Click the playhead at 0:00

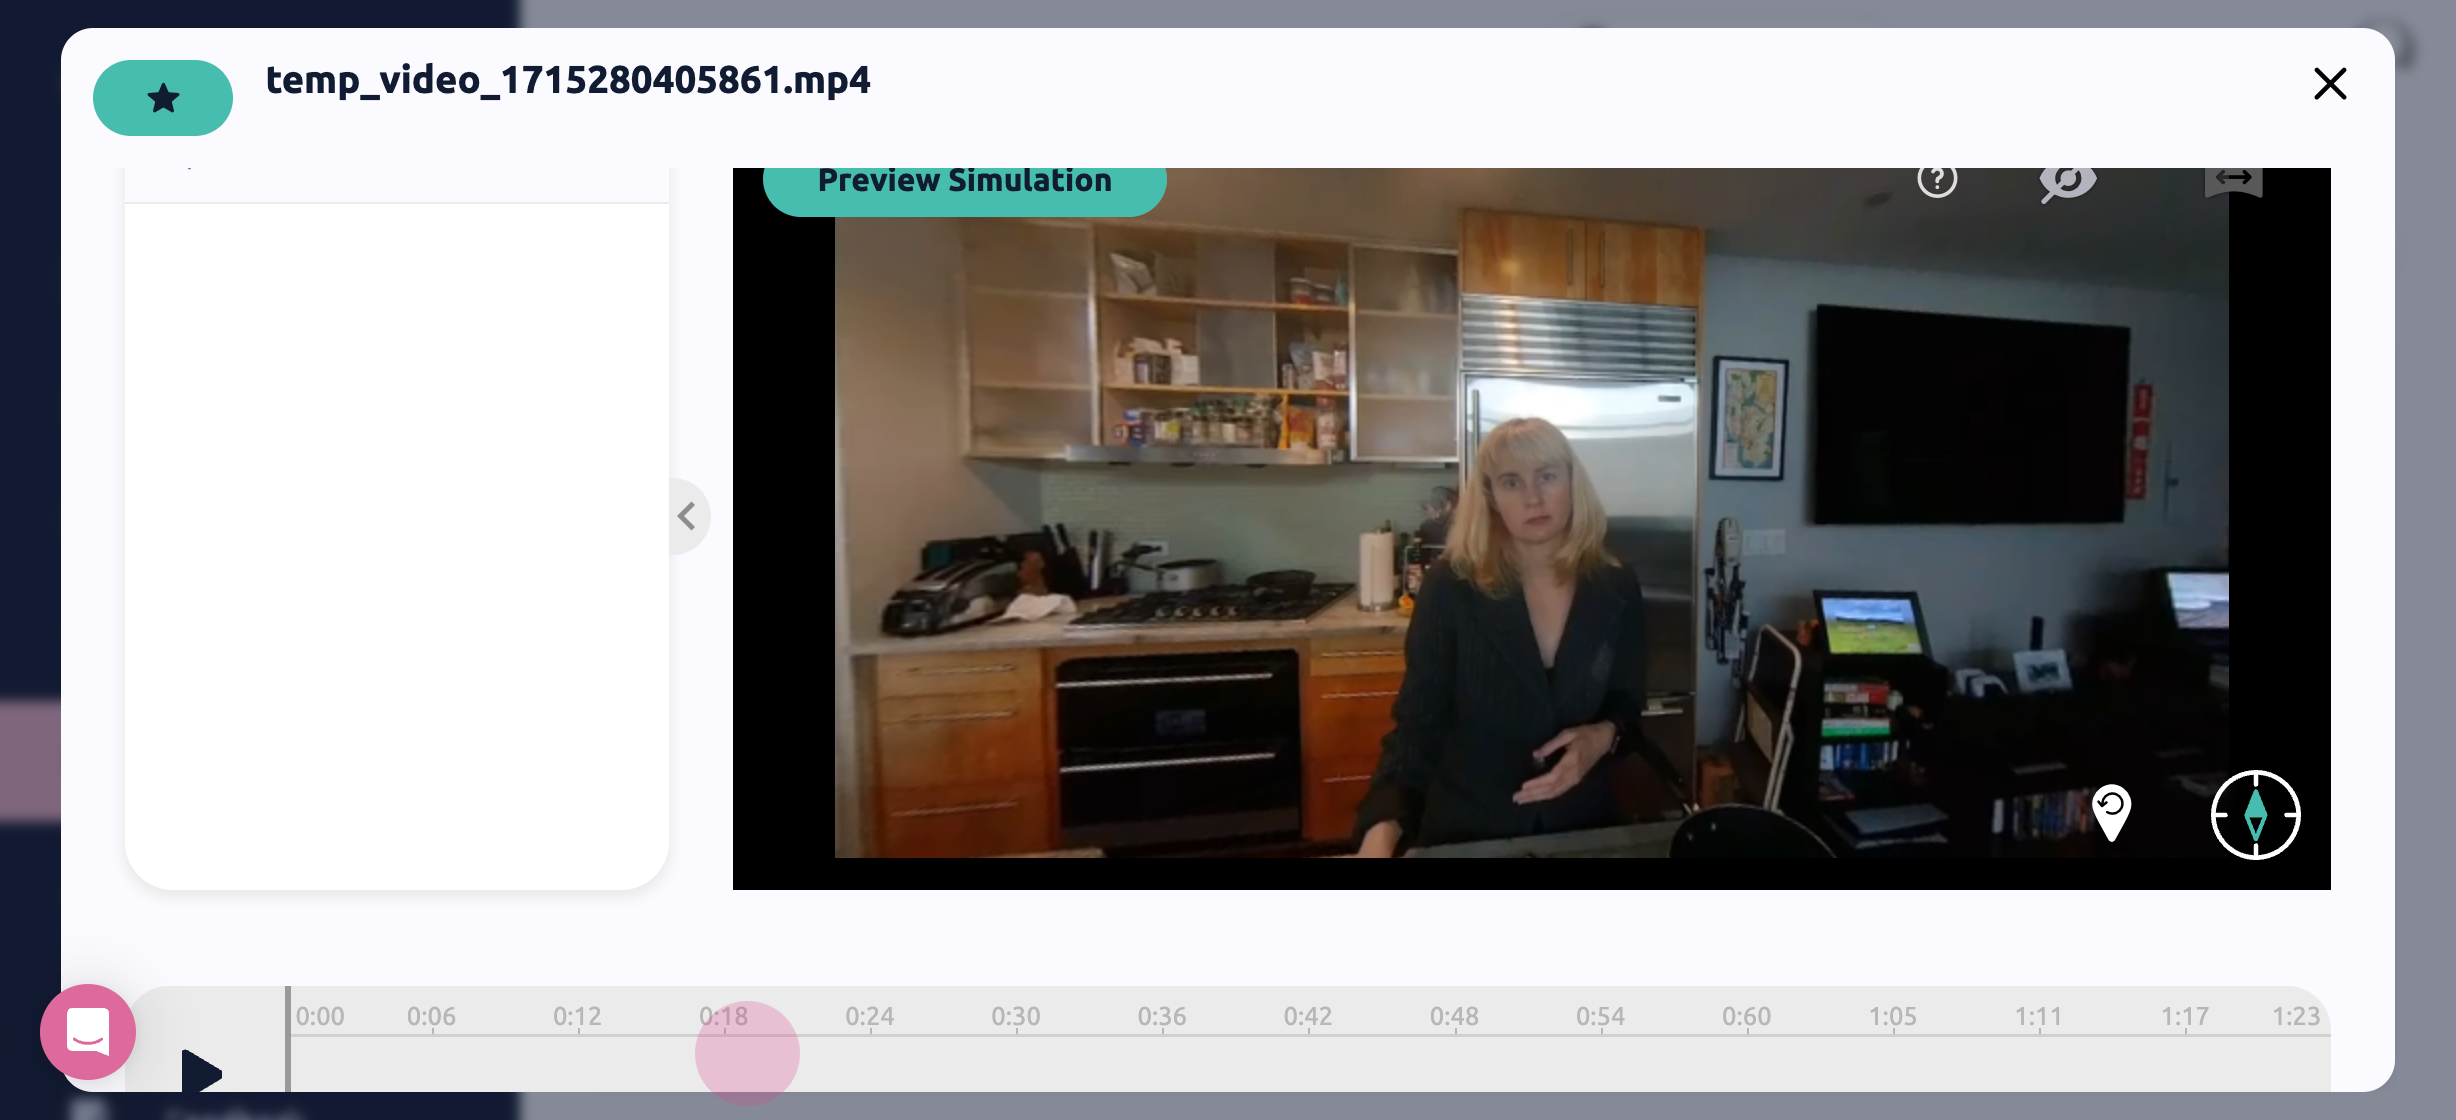click(x=288, y=1040)
